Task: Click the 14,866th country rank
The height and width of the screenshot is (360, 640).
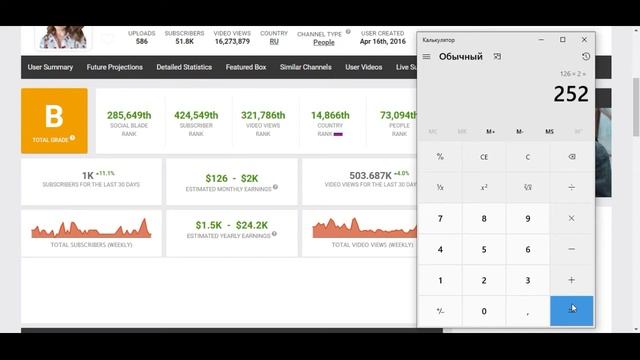Action: click(x=330, y=116)
